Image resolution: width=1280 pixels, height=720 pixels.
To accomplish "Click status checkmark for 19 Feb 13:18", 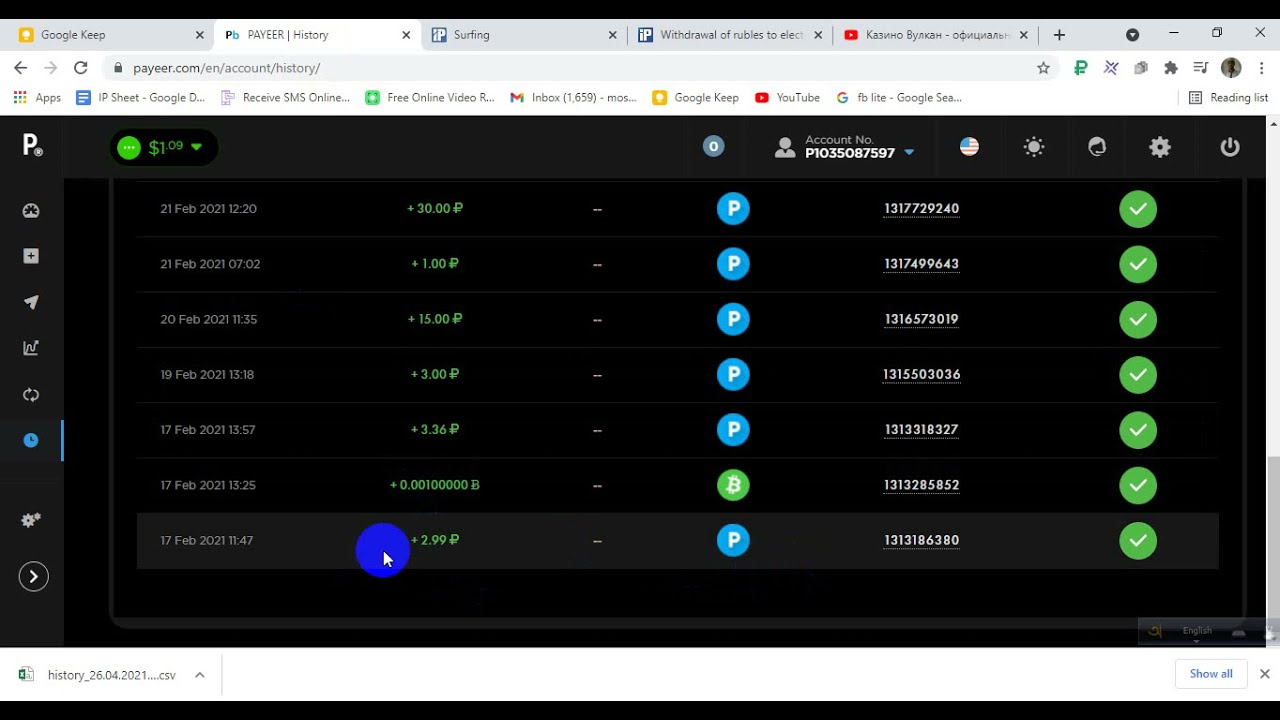I will click(1138, 374).
